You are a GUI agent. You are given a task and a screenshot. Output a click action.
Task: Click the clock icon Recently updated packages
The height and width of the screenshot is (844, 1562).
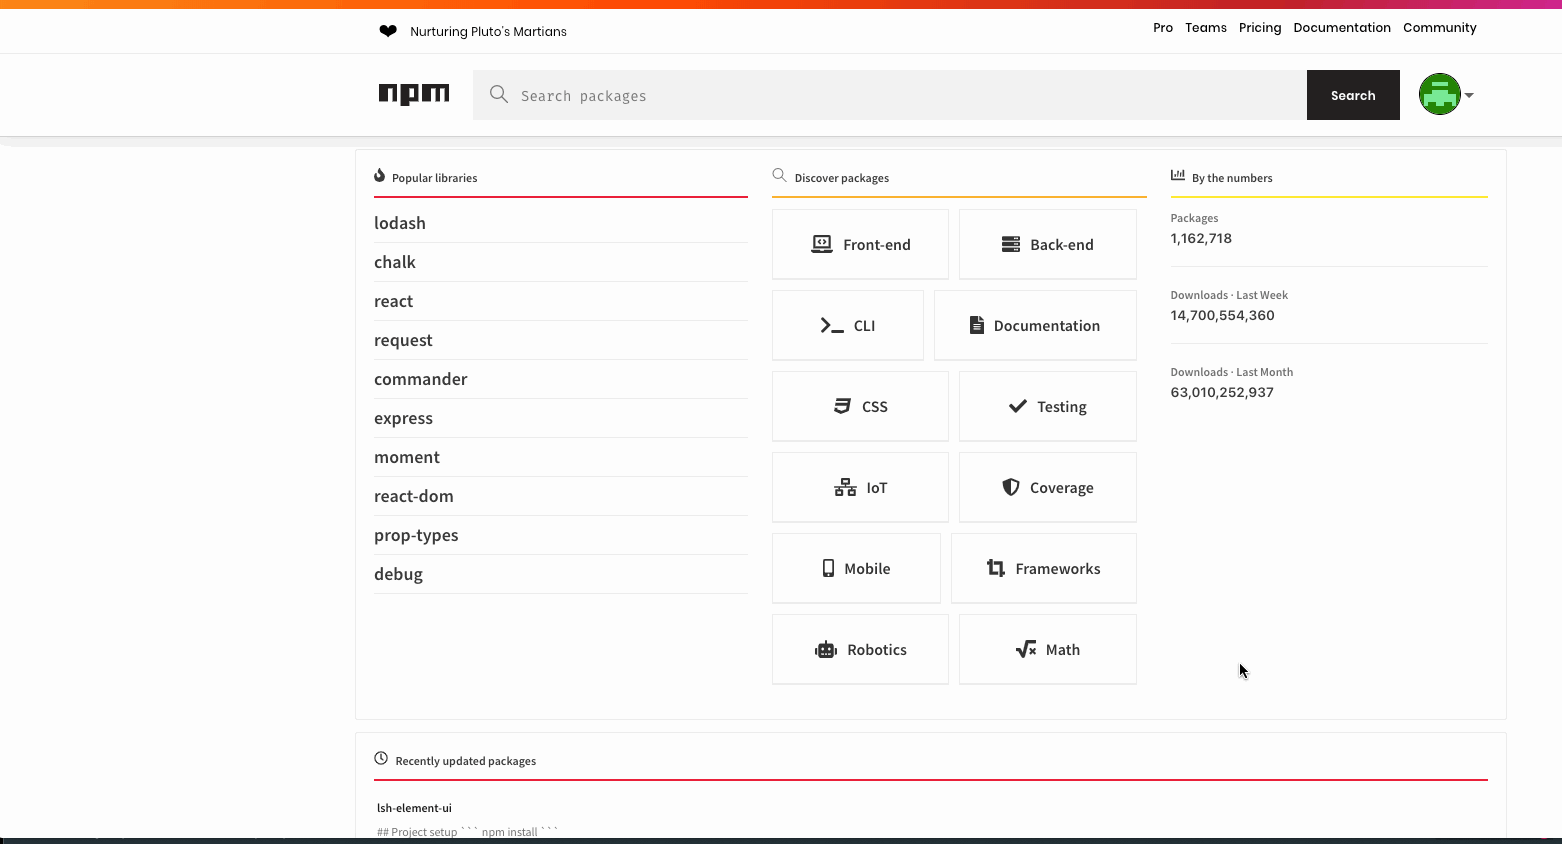tap(381, 758)
